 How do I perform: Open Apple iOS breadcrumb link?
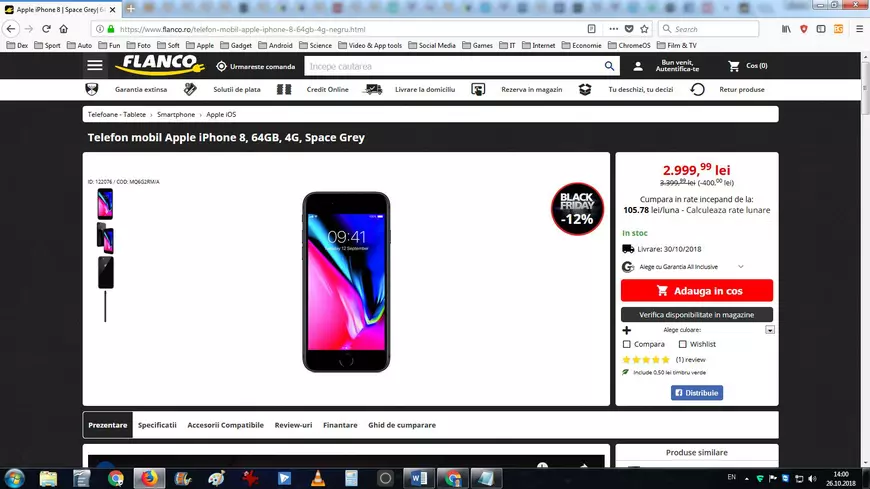[221, 114]
